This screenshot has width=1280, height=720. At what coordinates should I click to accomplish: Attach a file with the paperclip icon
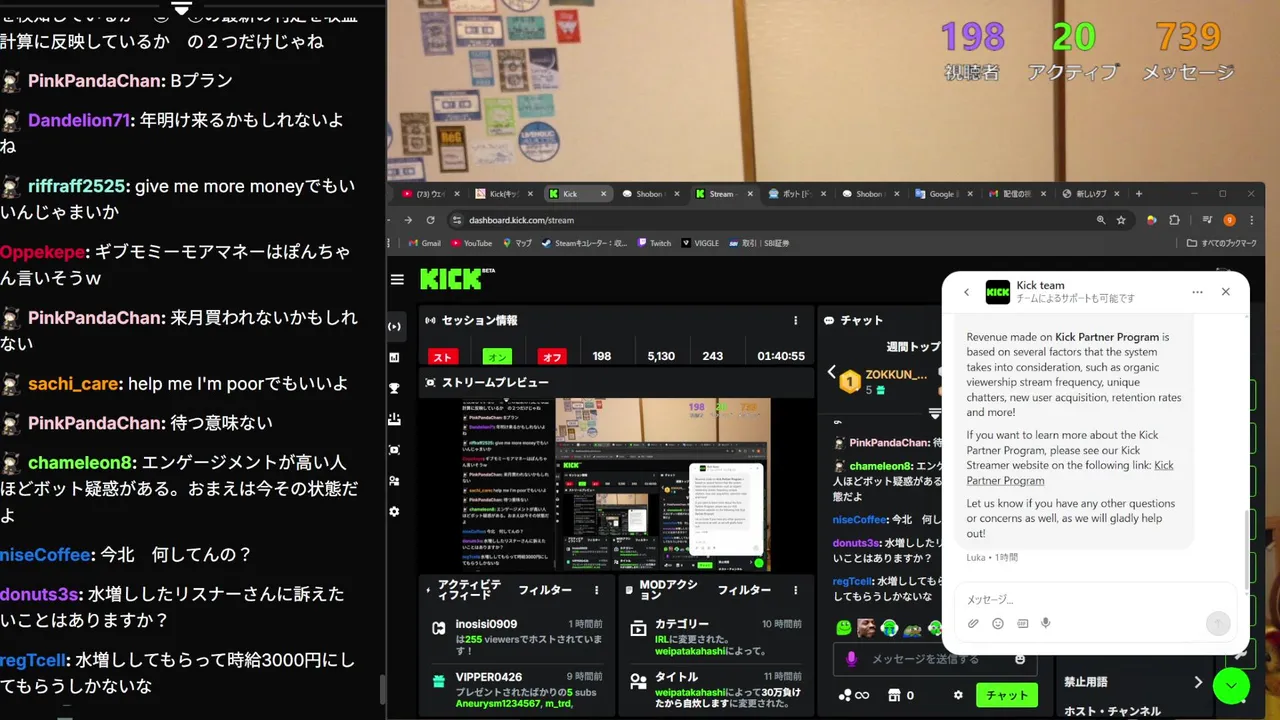click(x=973, y=623)
